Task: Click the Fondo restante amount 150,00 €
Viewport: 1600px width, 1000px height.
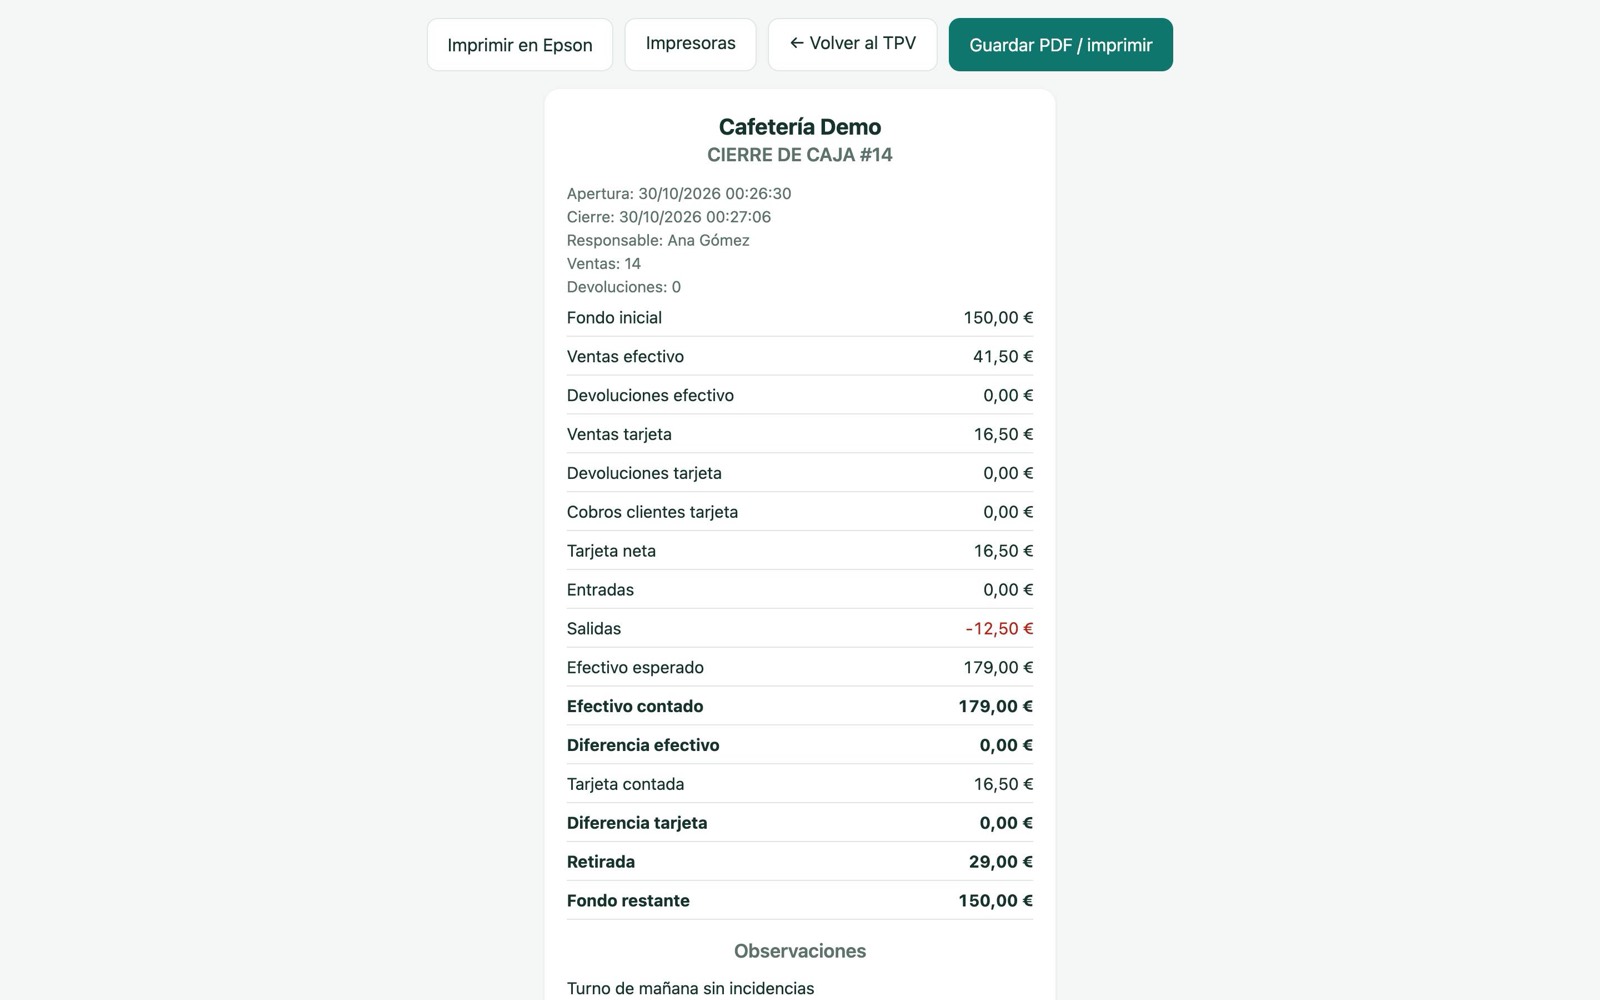Action: 996,901
